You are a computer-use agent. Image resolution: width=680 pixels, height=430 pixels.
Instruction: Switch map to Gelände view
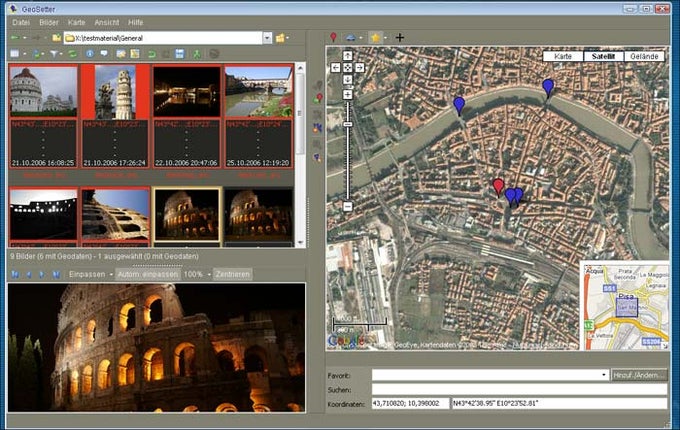pos(643,57)
